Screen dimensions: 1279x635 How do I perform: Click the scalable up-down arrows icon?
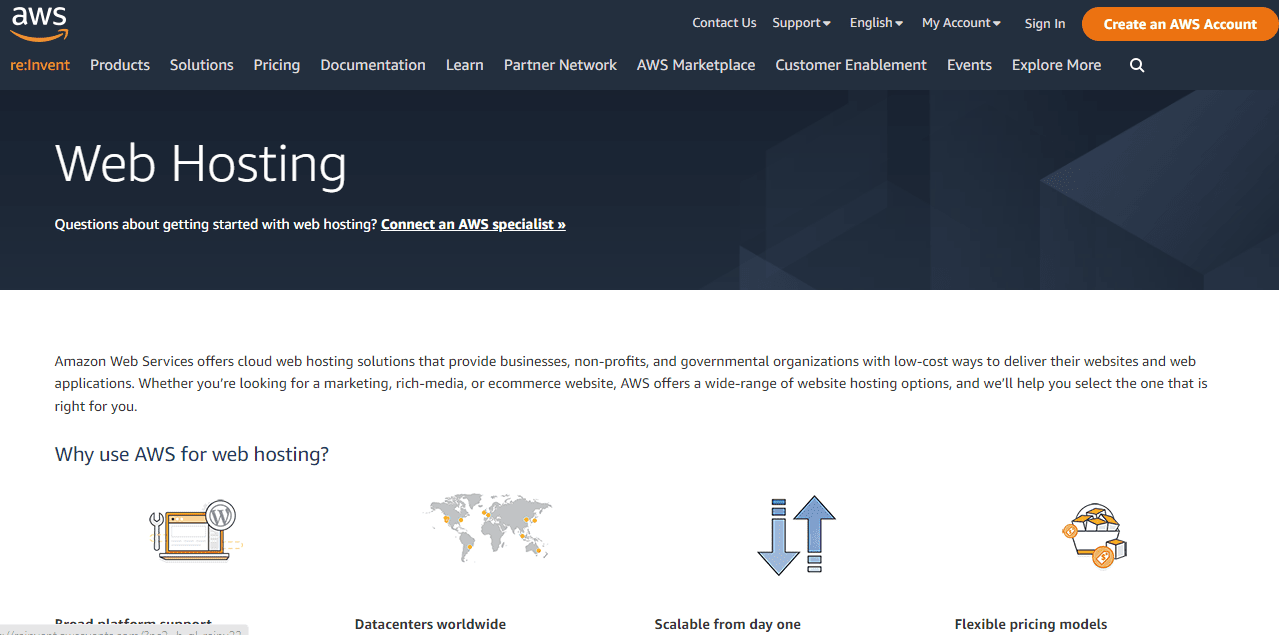click(x=796, y=534)
